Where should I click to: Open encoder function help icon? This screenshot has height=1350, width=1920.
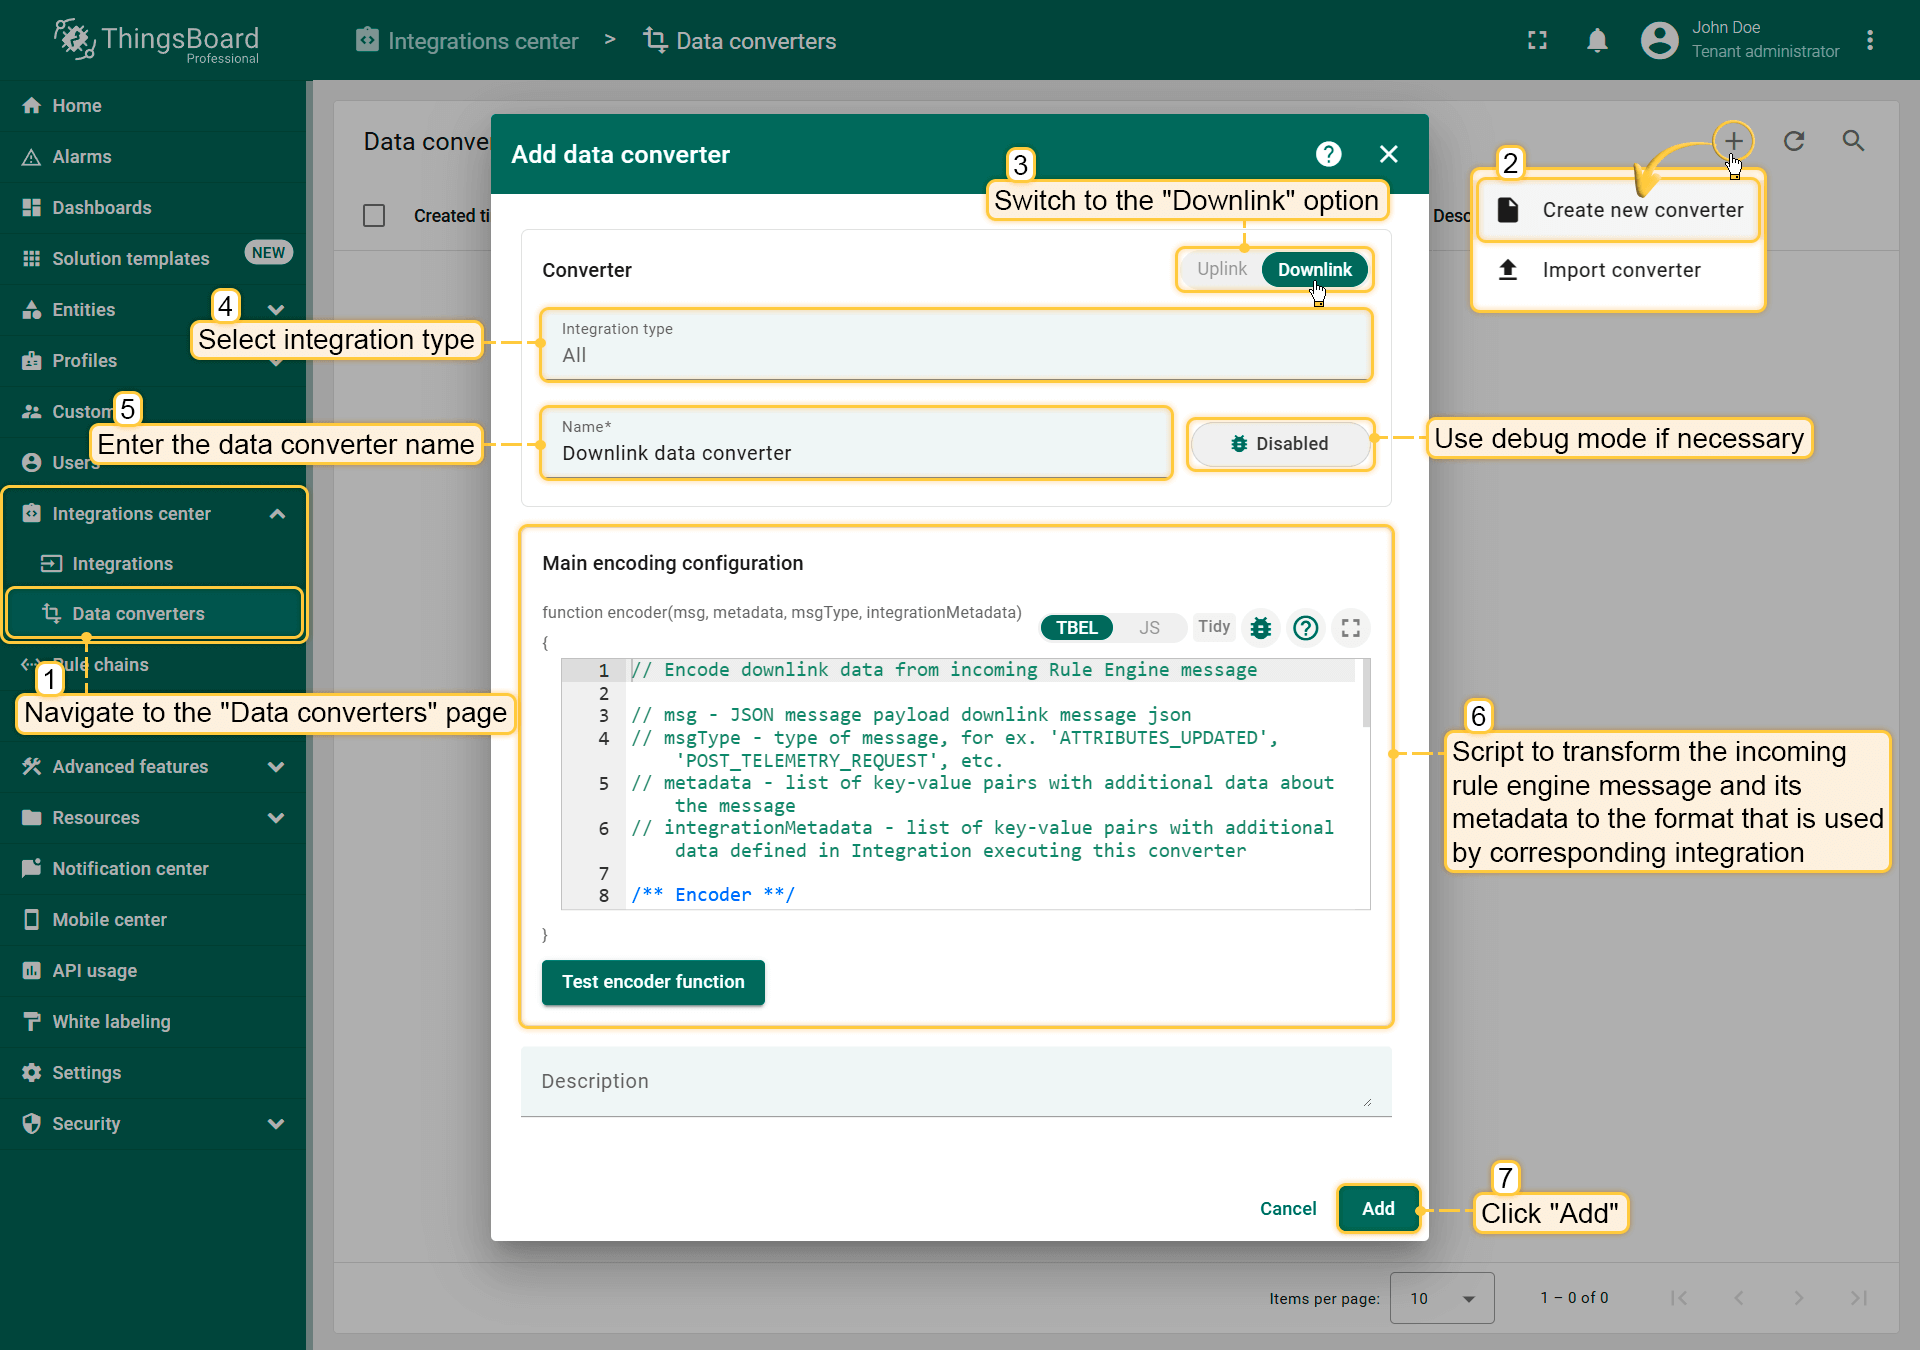tap(1305, 628)
